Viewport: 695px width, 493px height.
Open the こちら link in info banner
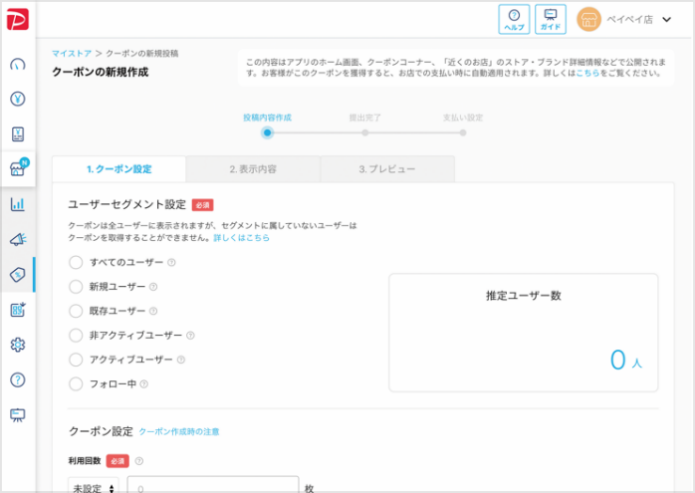tap(587, 73)
